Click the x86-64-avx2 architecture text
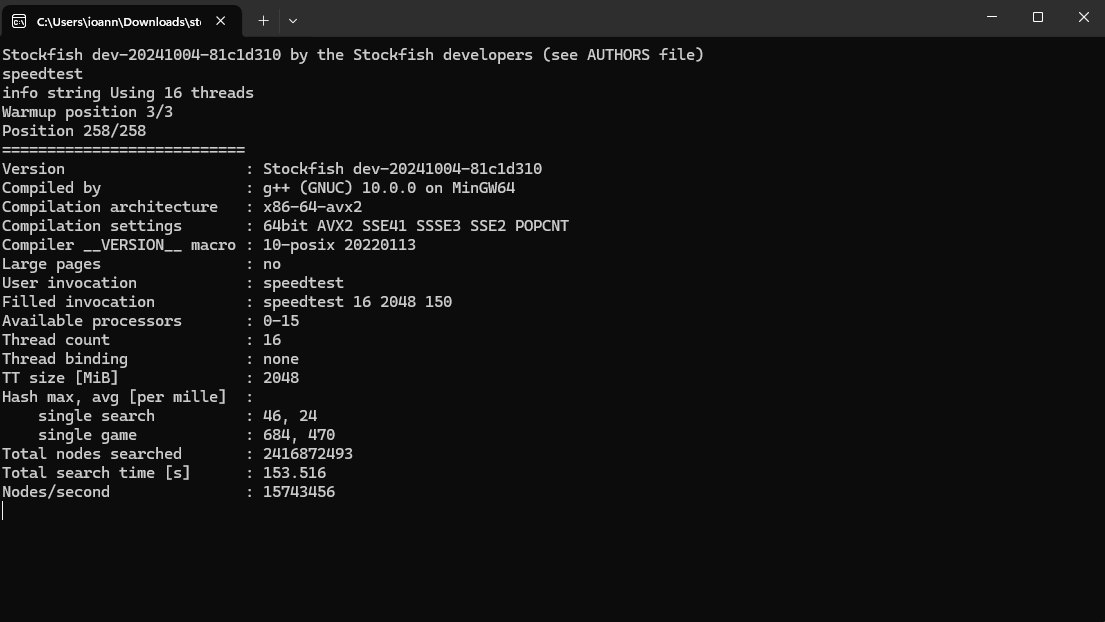Viewport: 1105px width, 622px height. (312, 206)
